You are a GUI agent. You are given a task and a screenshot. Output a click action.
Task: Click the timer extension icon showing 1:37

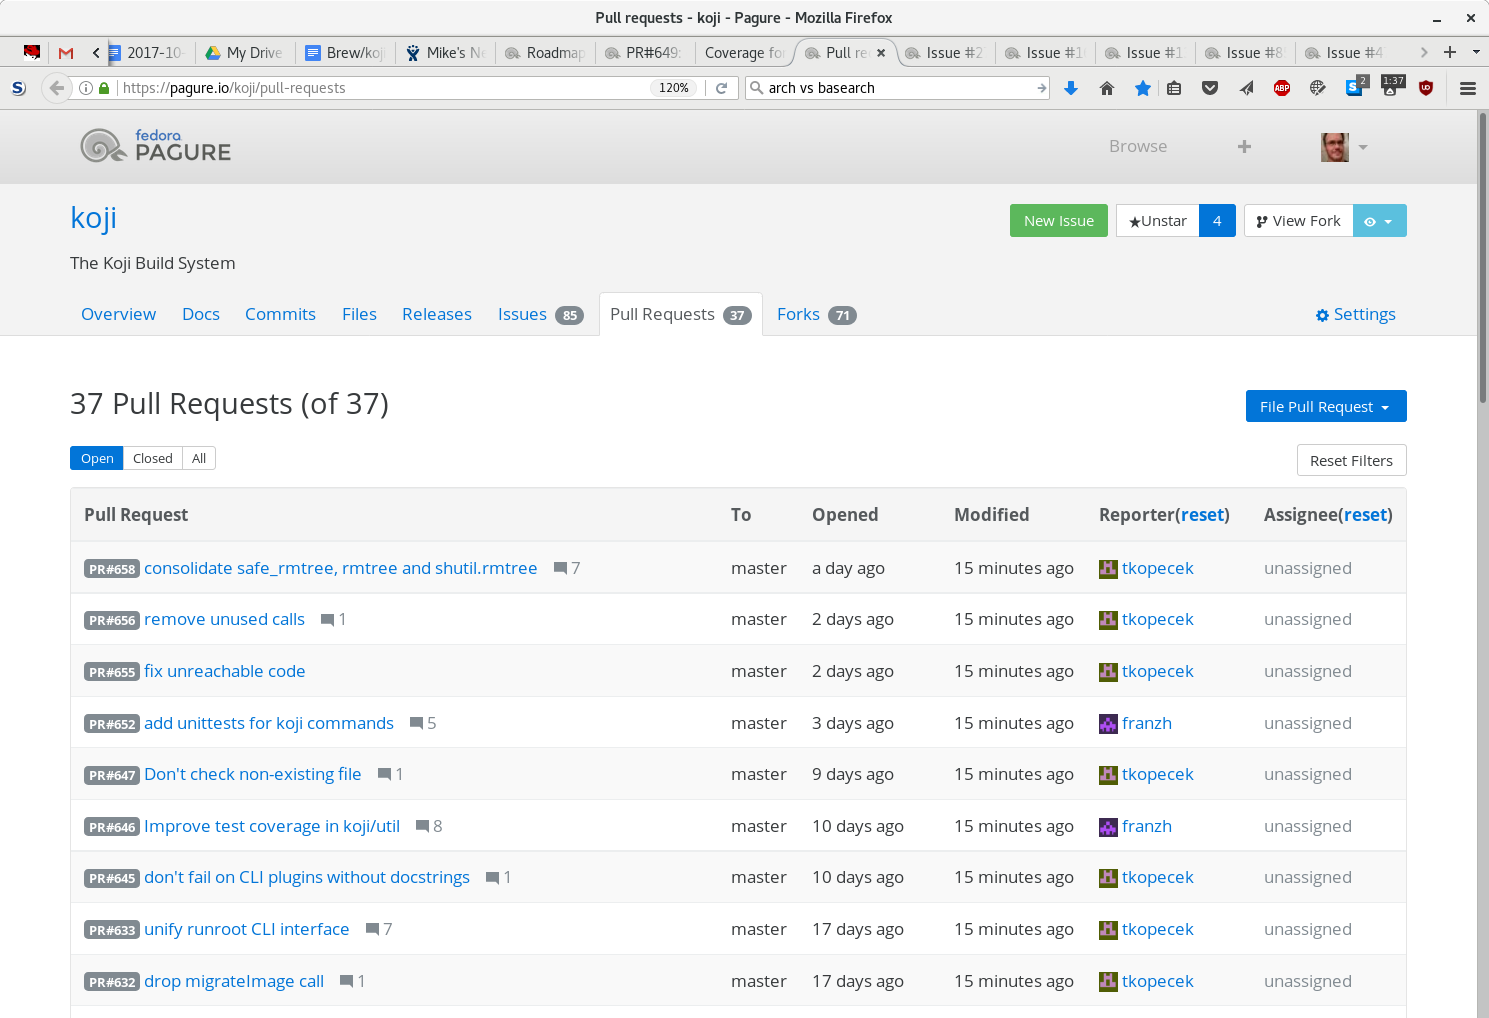pyautogui.click(x=1391, y=86)
